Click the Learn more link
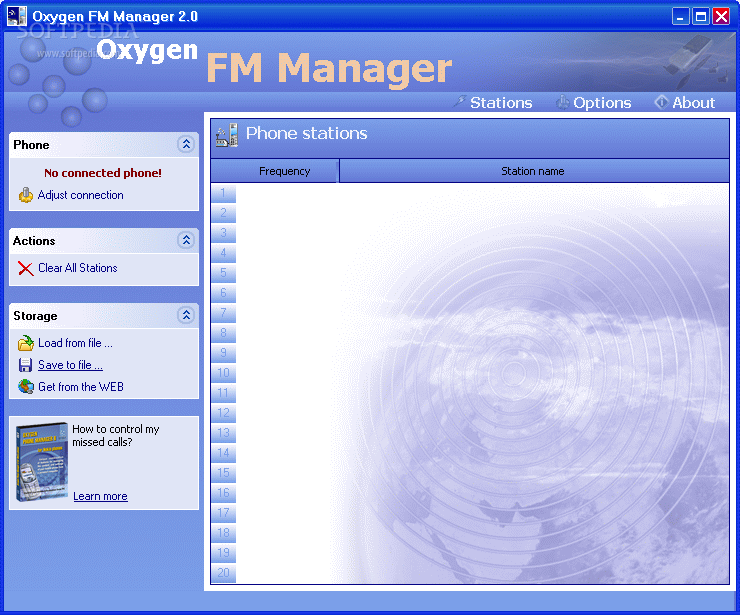Image resolution: width=740 pixels, height=615 pixels. 100,496
